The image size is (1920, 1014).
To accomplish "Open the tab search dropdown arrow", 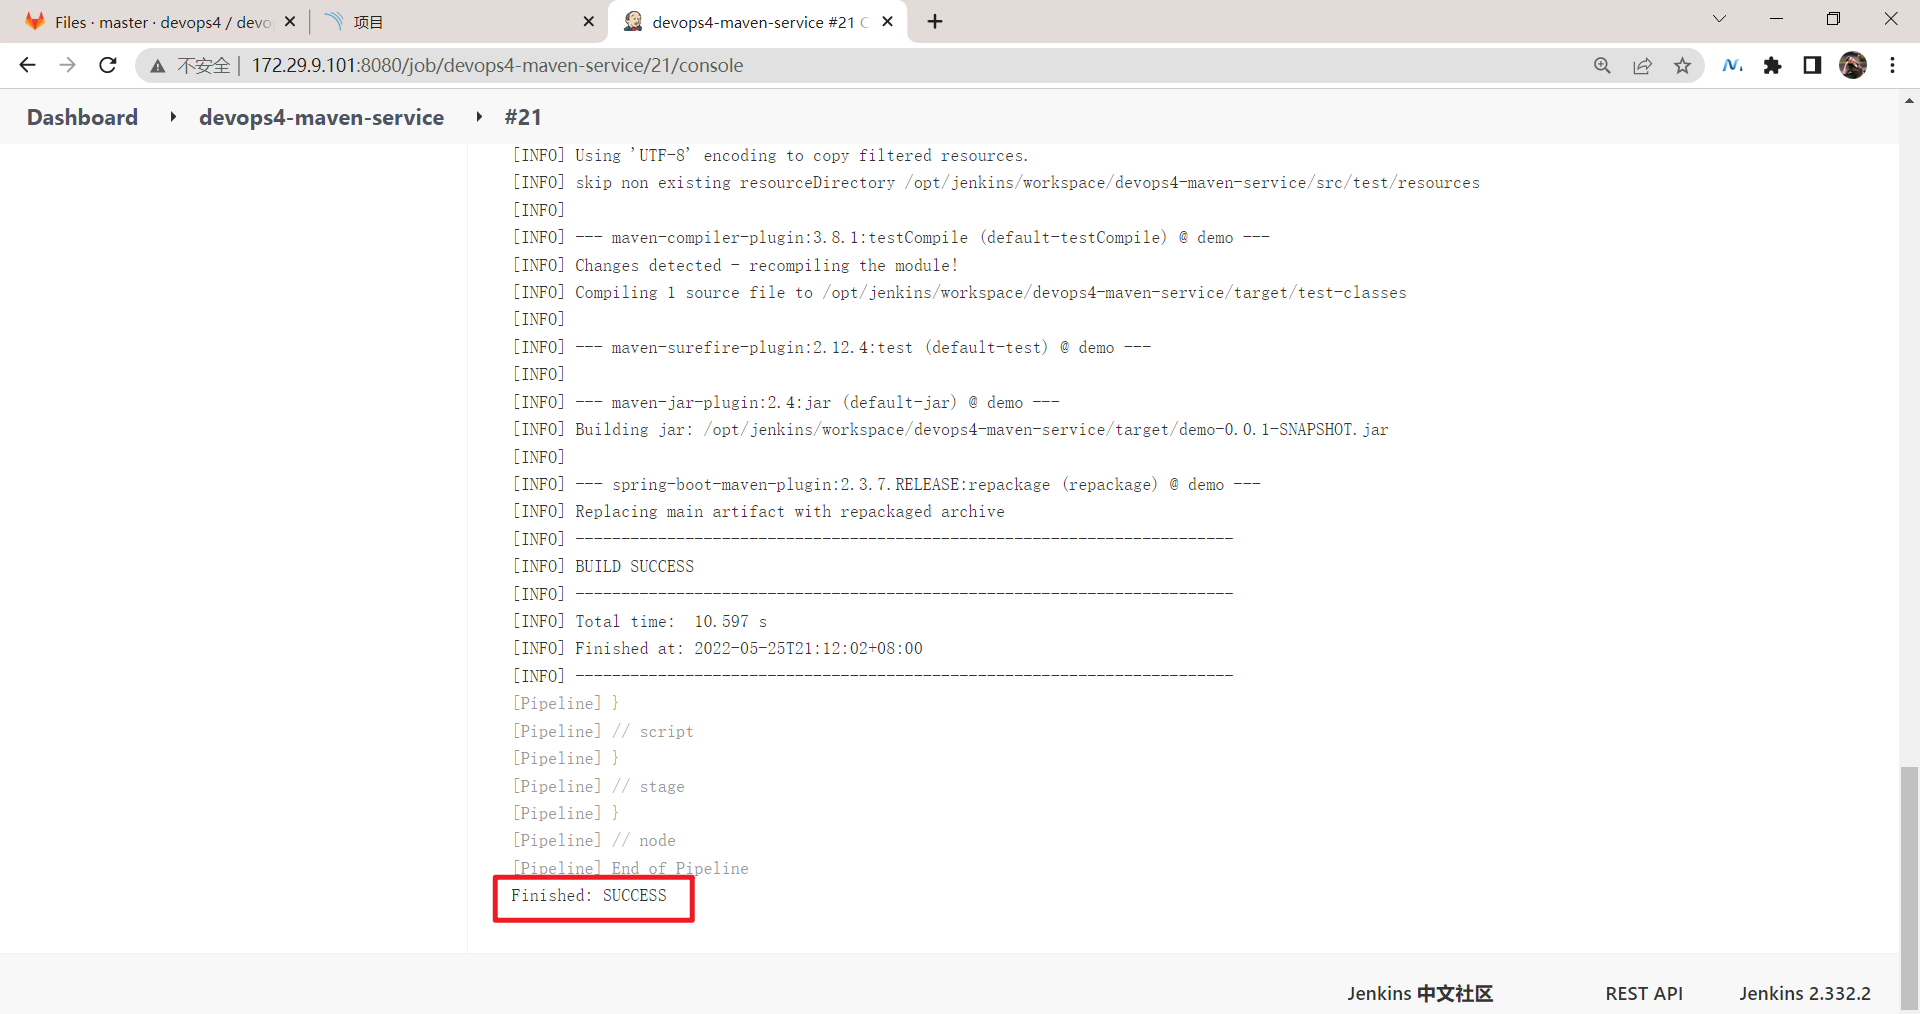I will [x=1719, y=19].
